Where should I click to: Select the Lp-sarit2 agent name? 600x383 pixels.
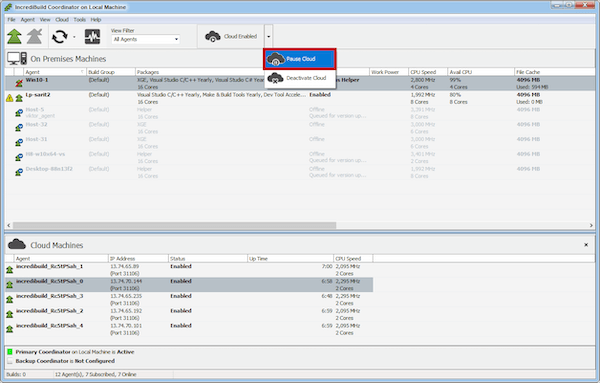(x=38, y=95)
